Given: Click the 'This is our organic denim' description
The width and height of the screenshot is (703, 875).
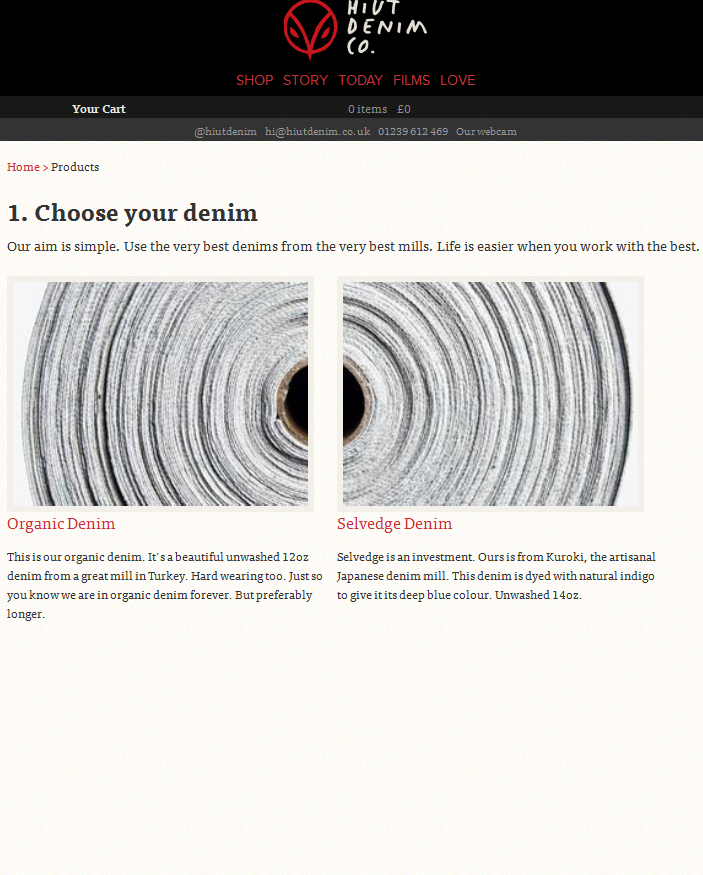Looking at the screenshot, I should point(165,585).
